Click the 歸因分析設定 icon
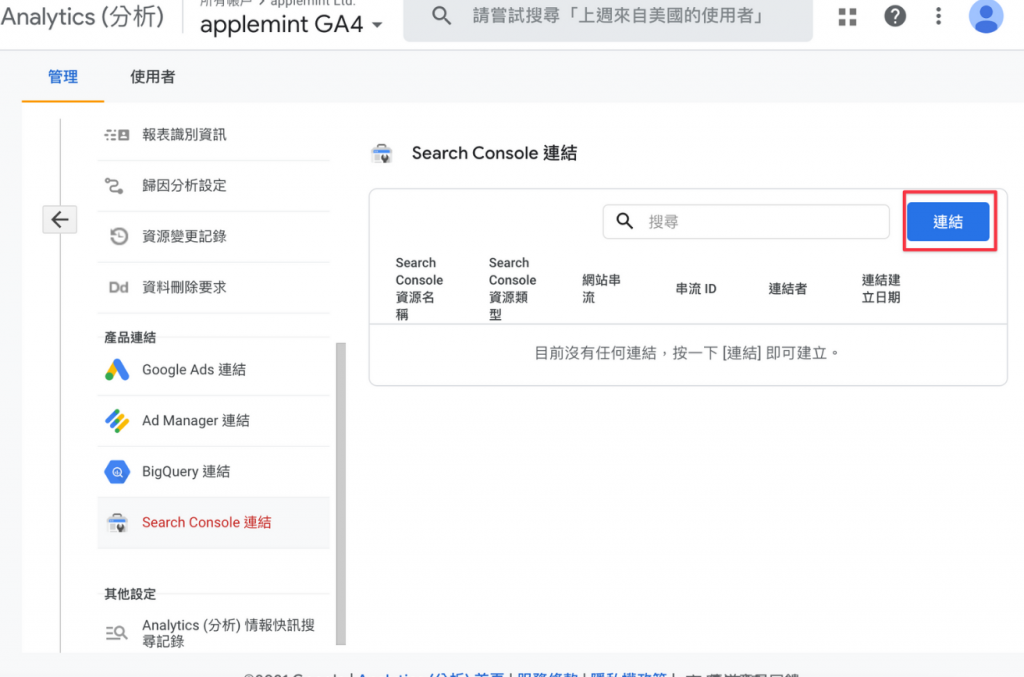Viewport: 1024px width, 677px height. tap(114, 185)
